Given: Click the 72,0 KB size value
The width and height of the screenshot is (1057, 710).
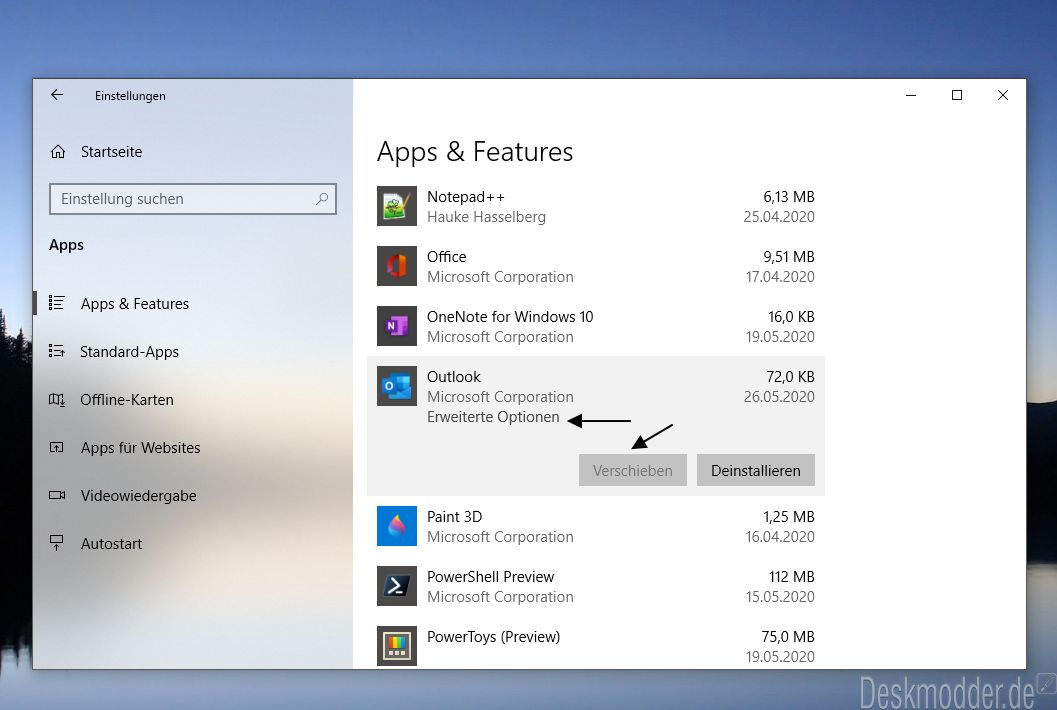Looking at the screenshot, I should tap(790, 377).
